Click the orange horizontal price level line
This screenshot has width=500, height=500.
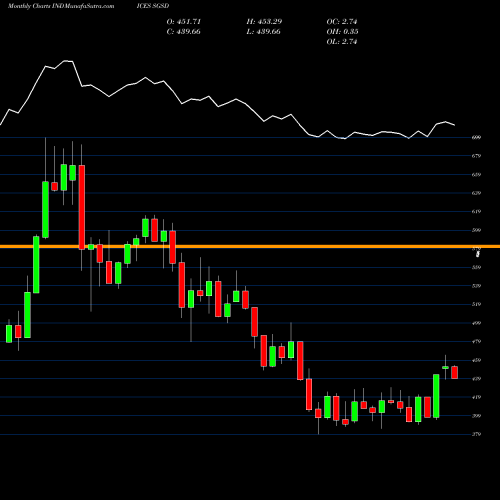pyautogui.click(x=250, y=247)
